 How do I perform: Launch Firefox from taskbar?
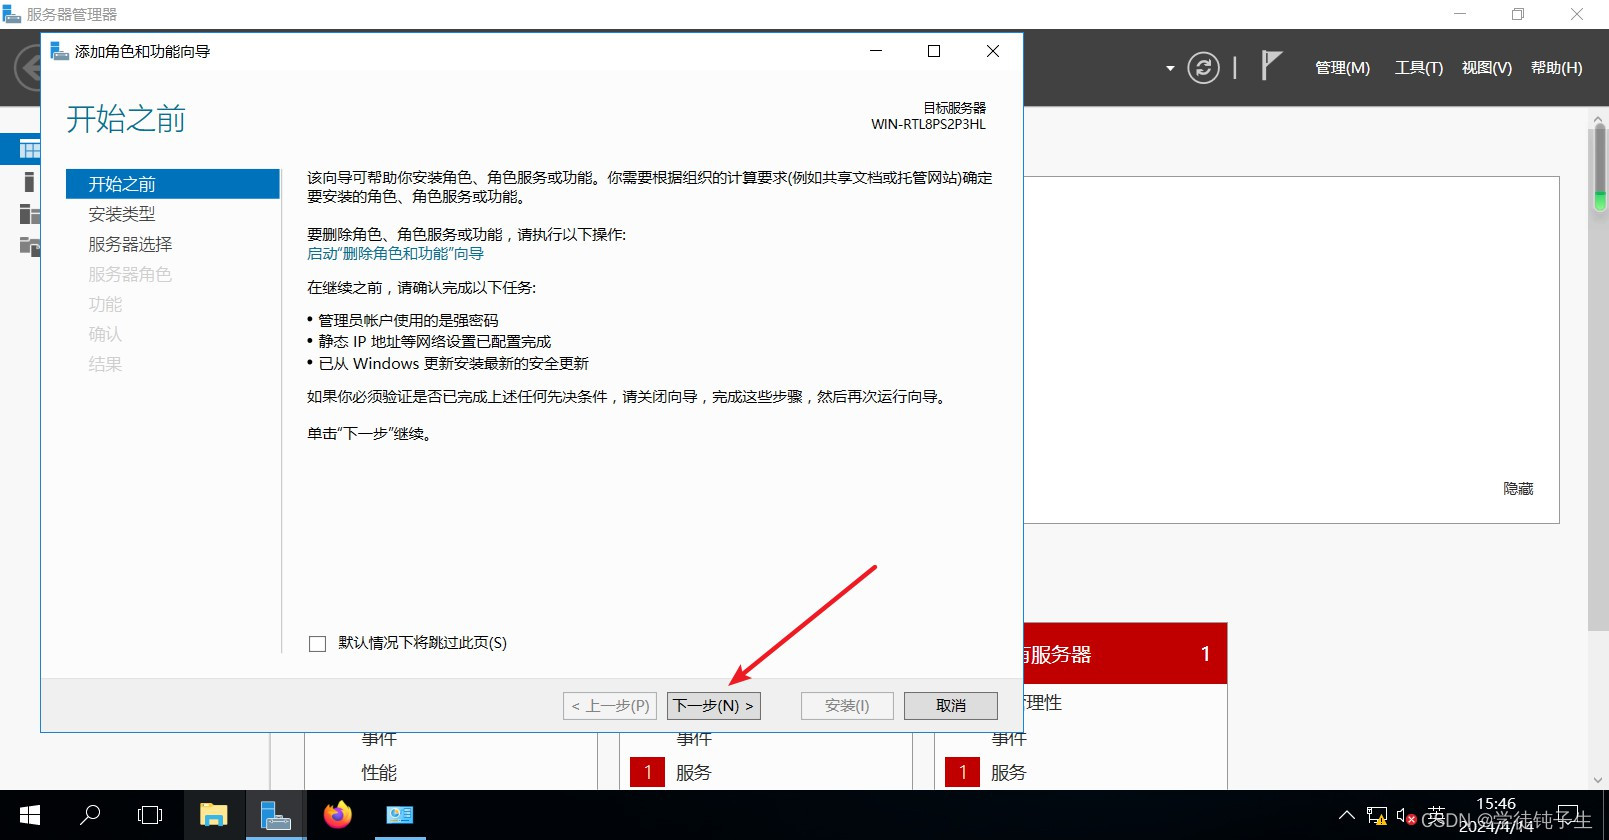click(338, 815)
